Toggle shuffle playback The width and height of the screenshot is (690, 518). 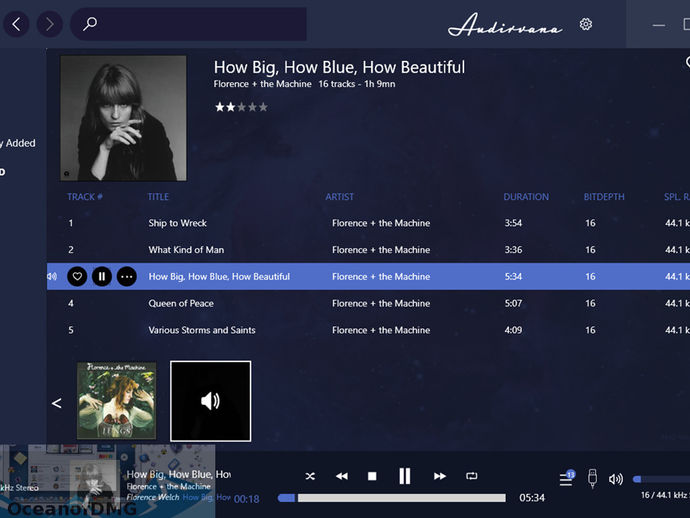[310, 476]
